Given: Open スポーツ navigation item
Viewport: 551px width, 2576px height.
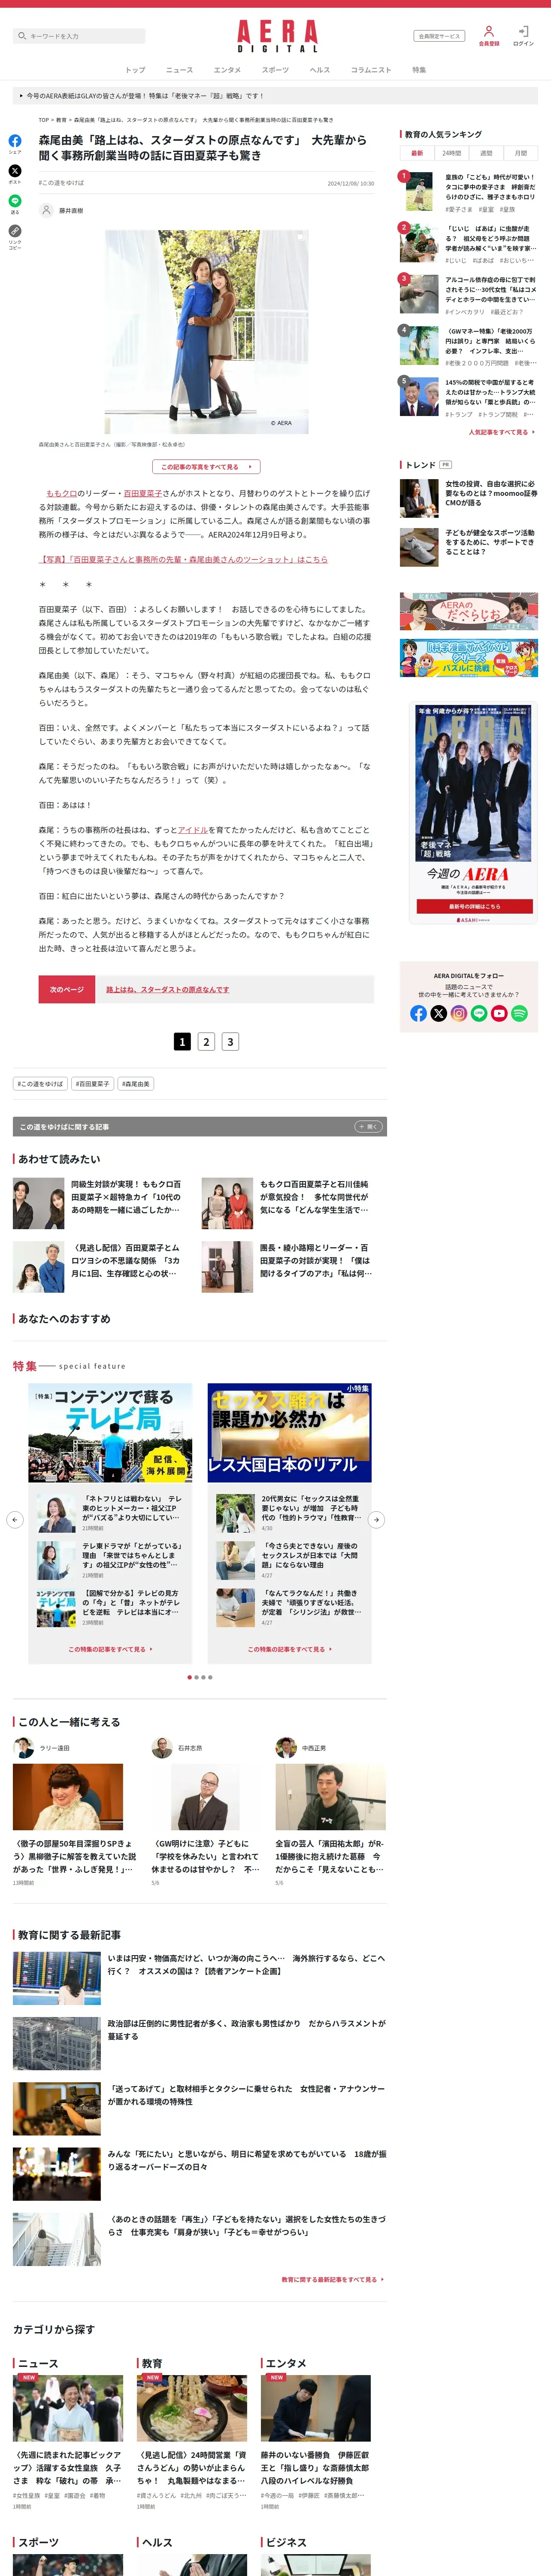Looking at the screenshot, I should (x=275, y=70).
